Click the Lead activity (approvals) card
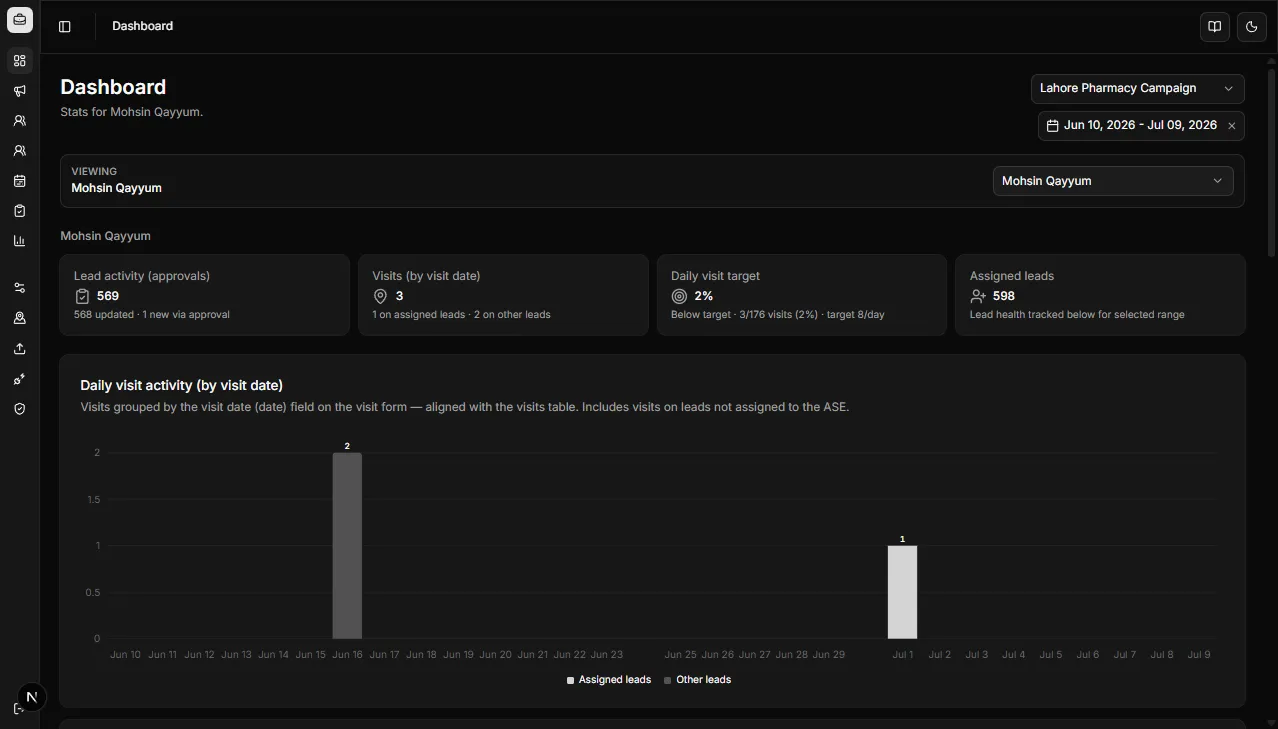The image size is (1278, 729). (205, 295)
